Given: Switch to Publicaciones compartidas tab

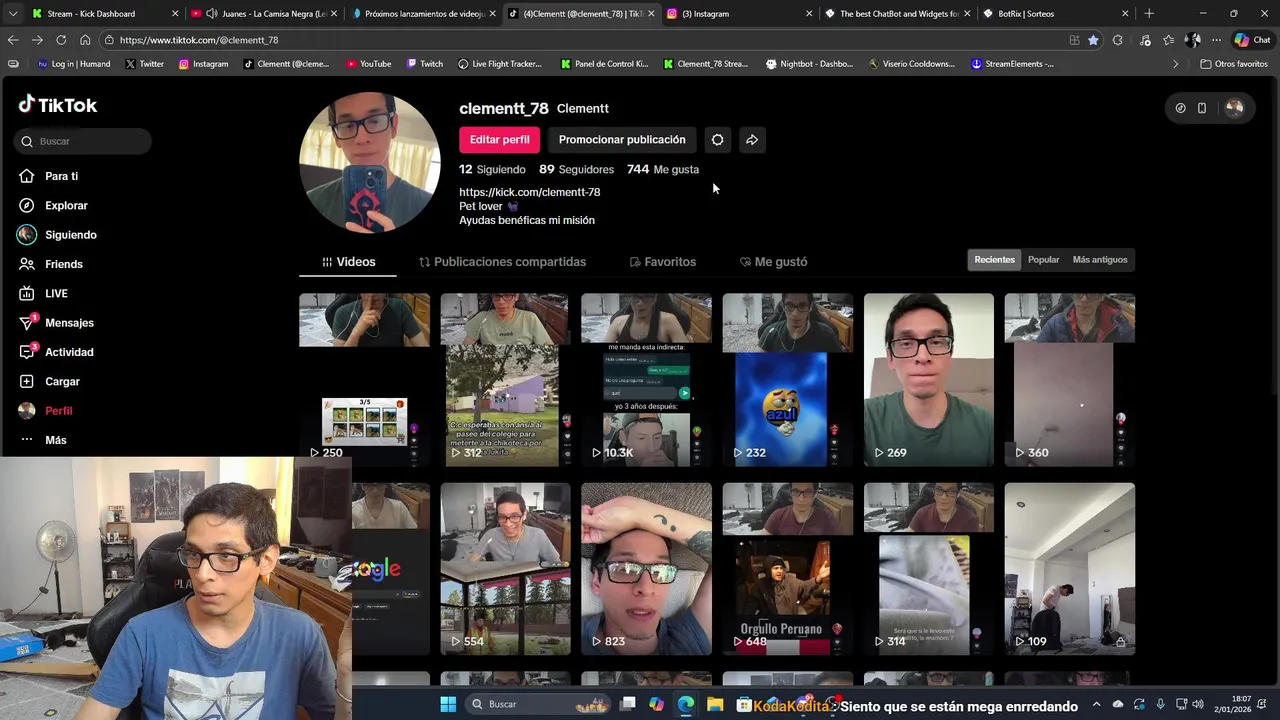Looking at the screenshot, I should (x=502, y=262).
